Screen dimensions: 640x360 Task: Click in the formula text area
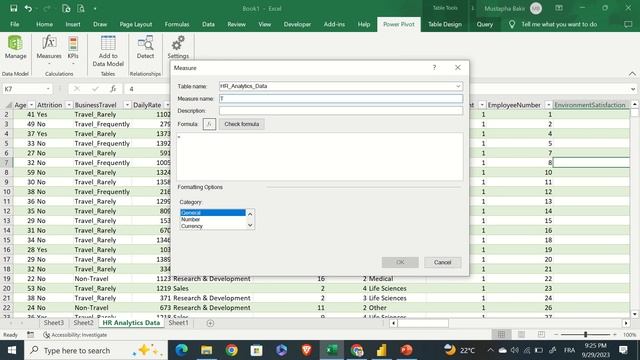pyautogui.click(x=320, y=156)
